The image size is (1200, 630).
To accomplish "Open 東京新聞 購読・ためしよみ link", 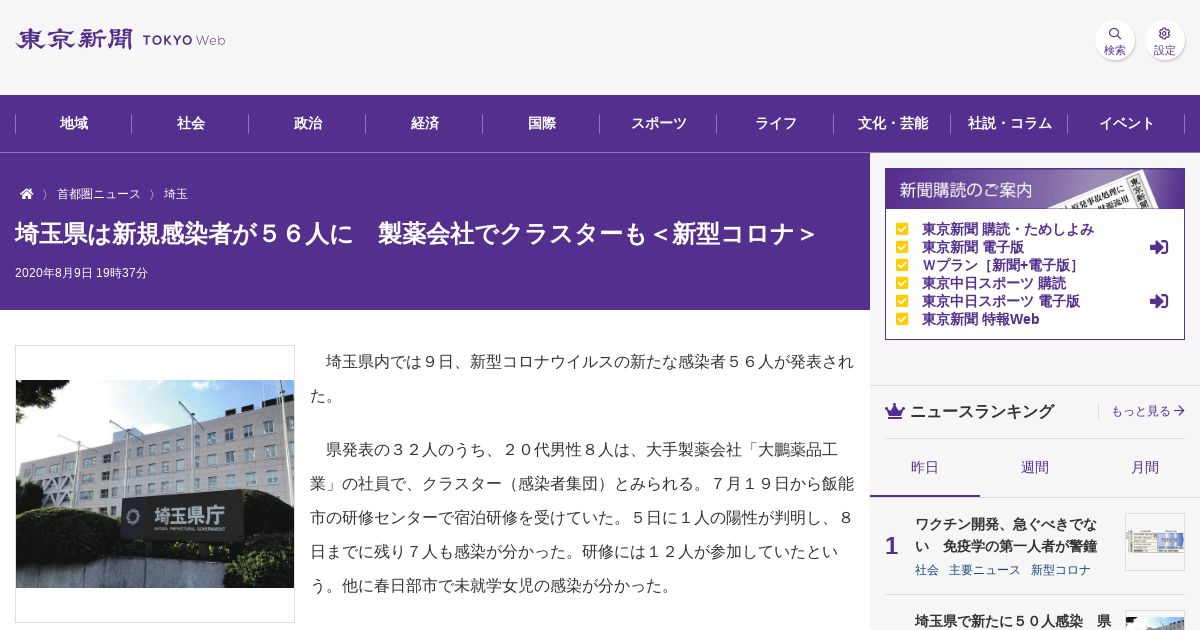I will click(x=1008, y=229).
